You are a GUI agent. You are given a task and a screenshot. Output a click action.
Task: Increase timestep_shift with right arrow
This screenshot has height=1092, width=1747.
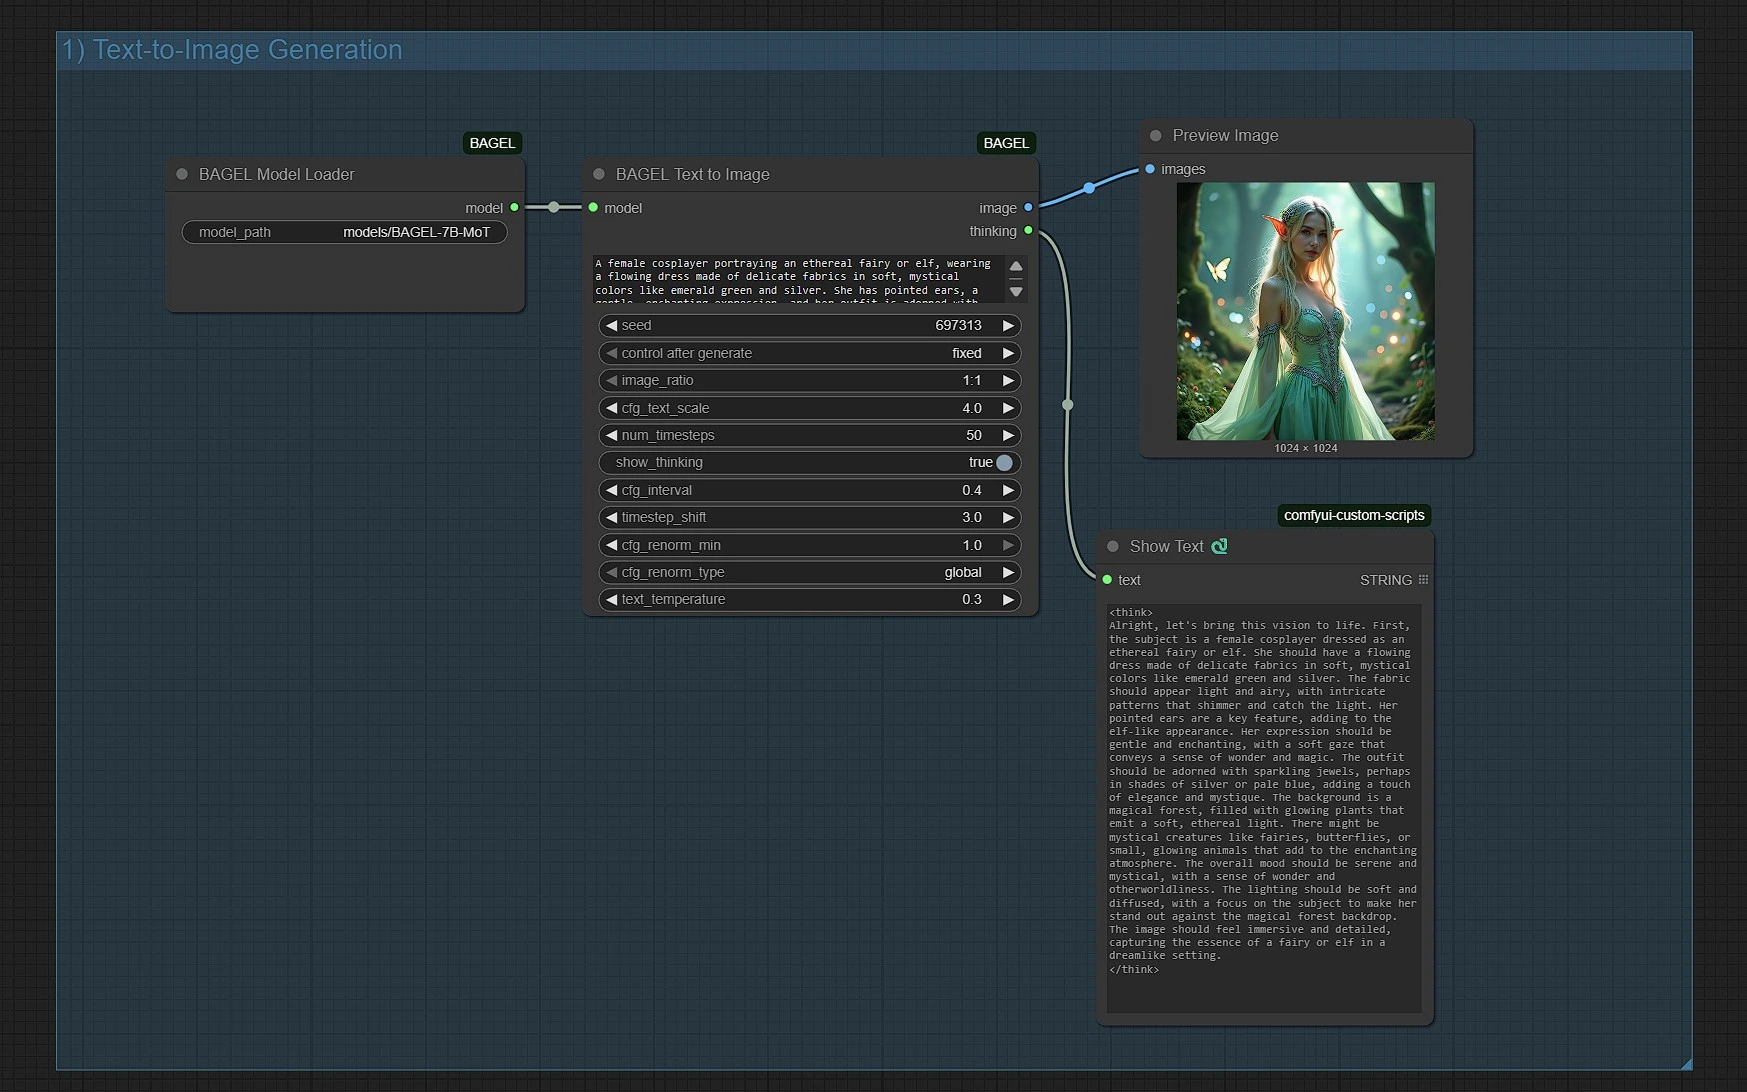pos(1008,517)
